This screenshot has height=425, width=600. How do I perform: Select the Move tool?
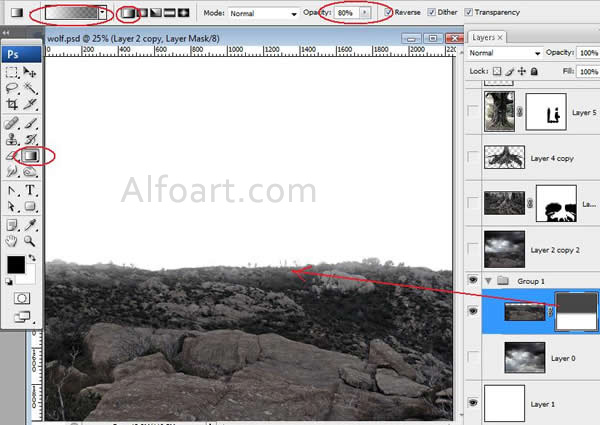[x=30, y=72]
